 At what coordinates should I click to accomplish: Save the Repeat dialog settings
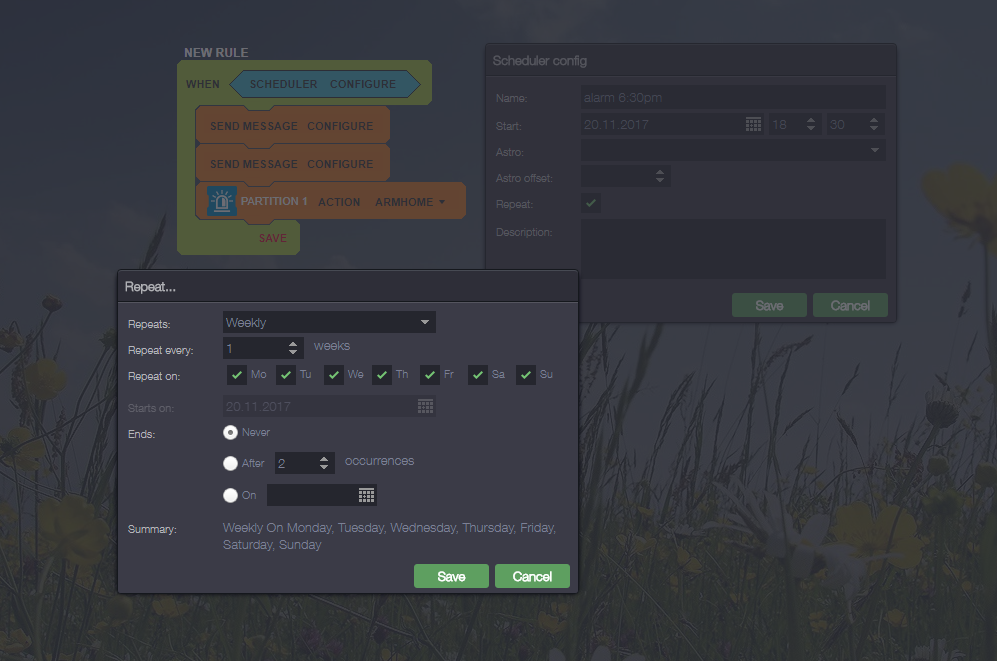click(451, 576)
